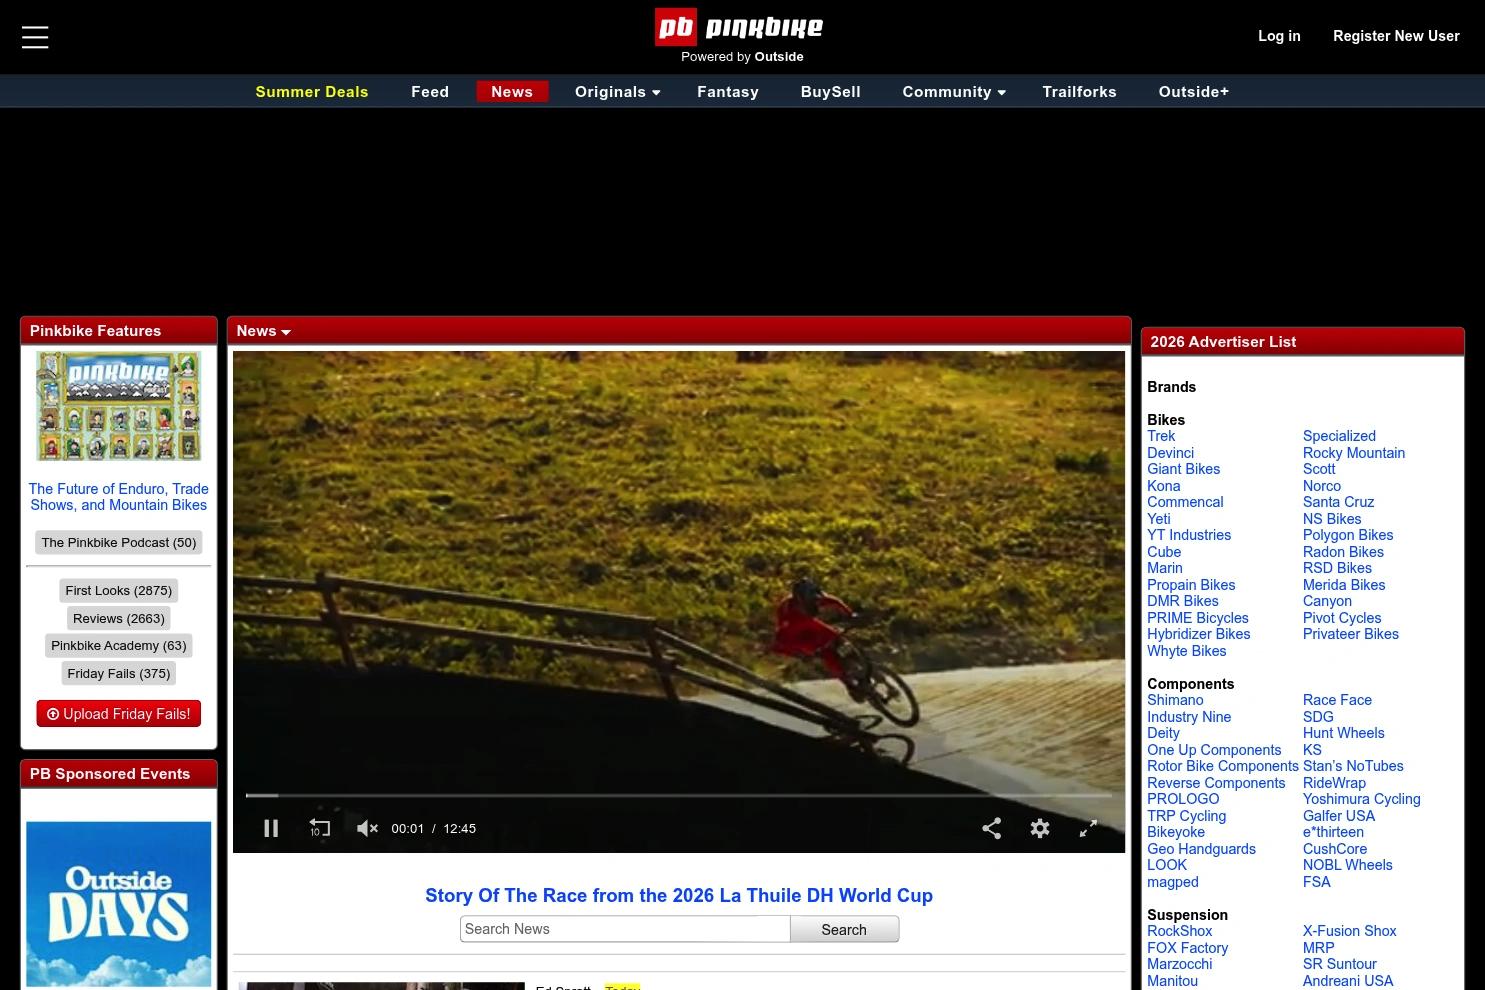Open SR Suntour link

point(1339,964)
